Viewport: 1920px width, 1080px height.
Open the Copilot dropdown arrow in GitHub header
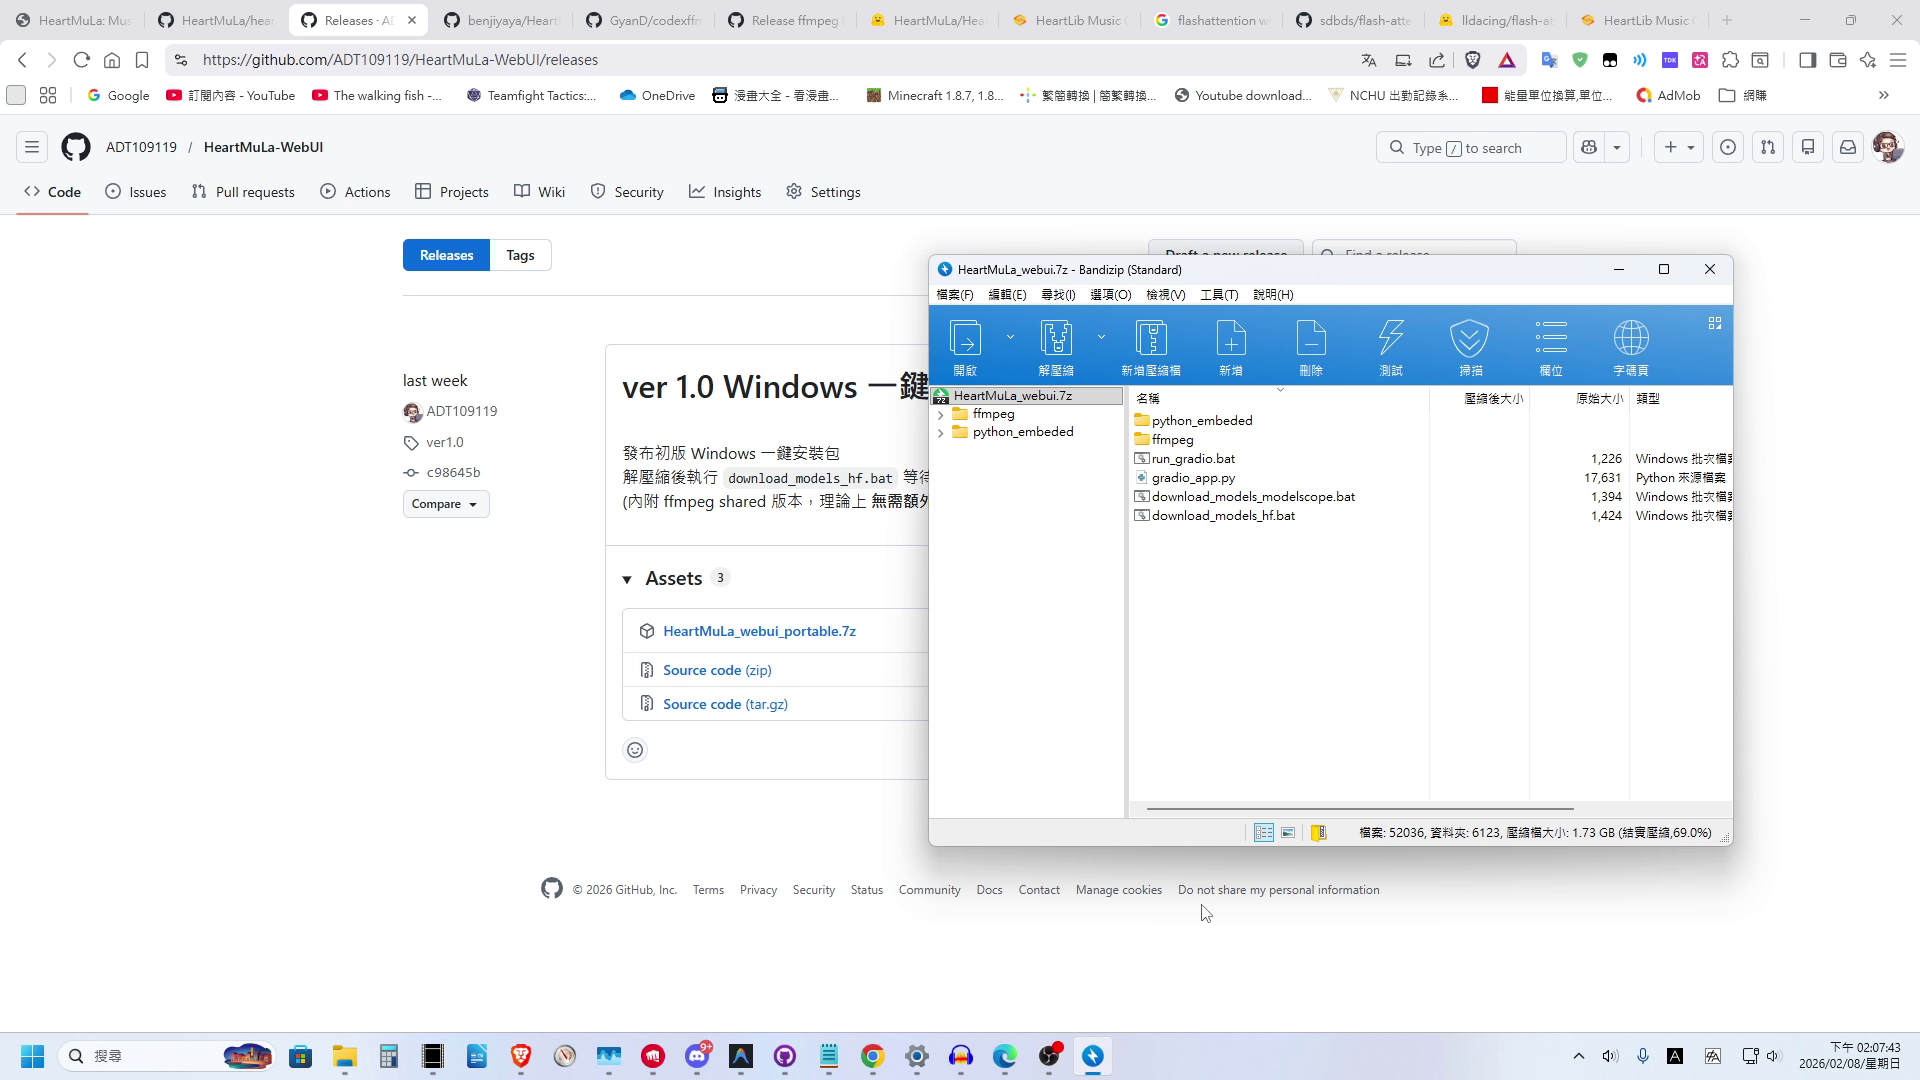tap(1617, 147)
